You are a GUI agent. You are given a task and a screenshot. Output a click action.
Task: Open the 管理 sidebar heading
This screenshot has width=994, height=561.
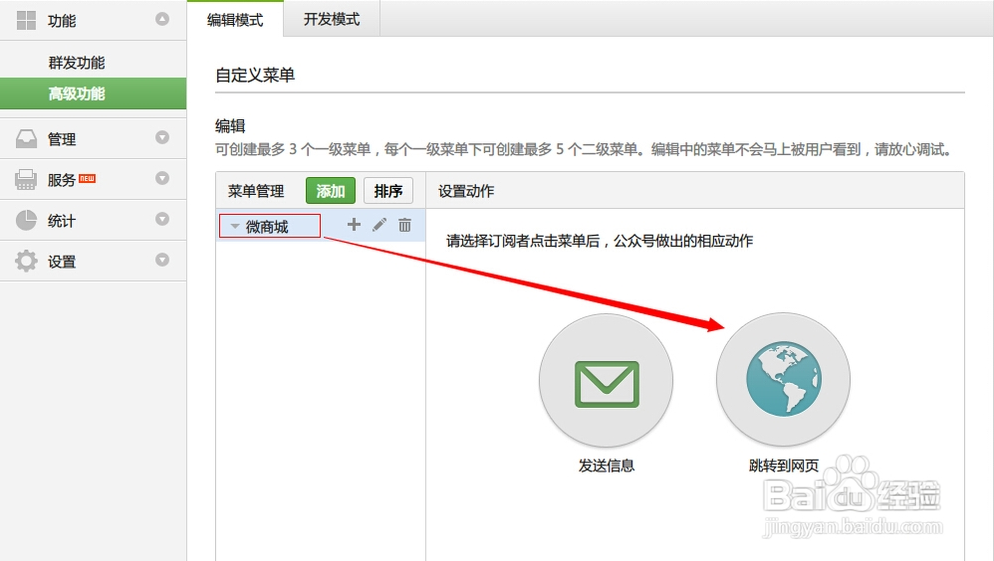(x=93, y=138)
